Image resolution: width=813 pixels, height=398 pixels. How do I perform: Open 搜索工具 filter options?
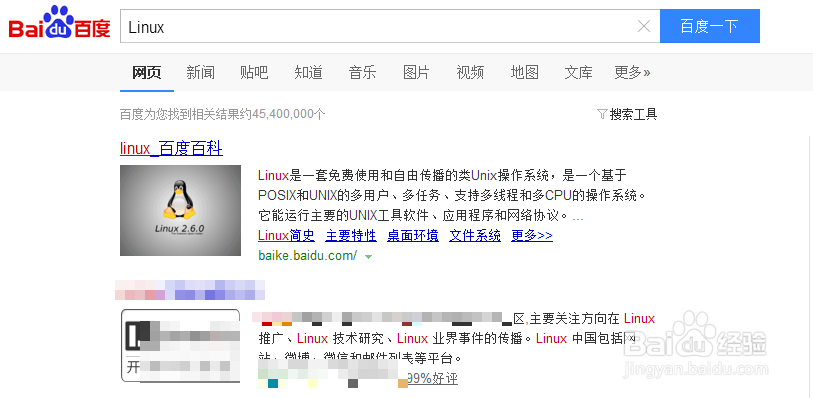[627, 114]
